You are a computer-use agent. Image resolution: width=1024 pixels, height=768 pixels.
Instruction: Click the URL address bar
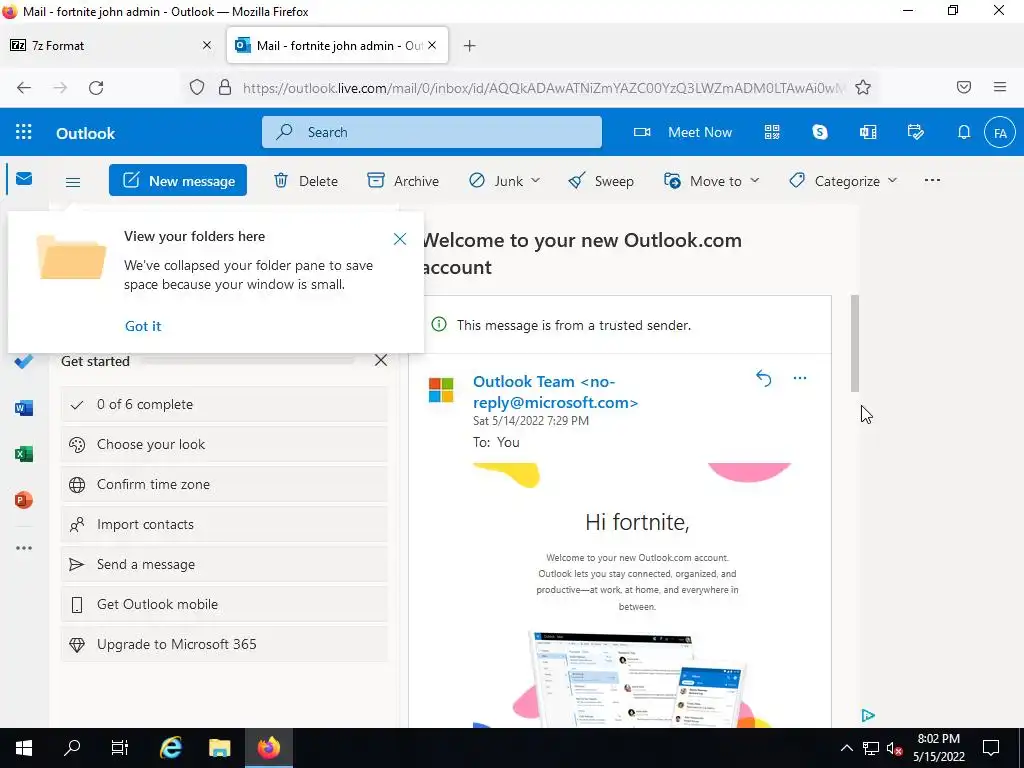coord(543,88)
